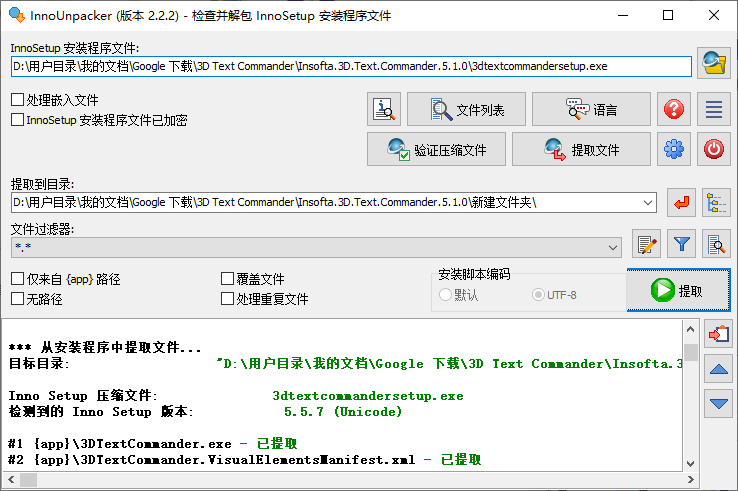Viewport: 738px width, 491px height.
Task: Click the green target directory path in log
Action: tap(449, 363)
